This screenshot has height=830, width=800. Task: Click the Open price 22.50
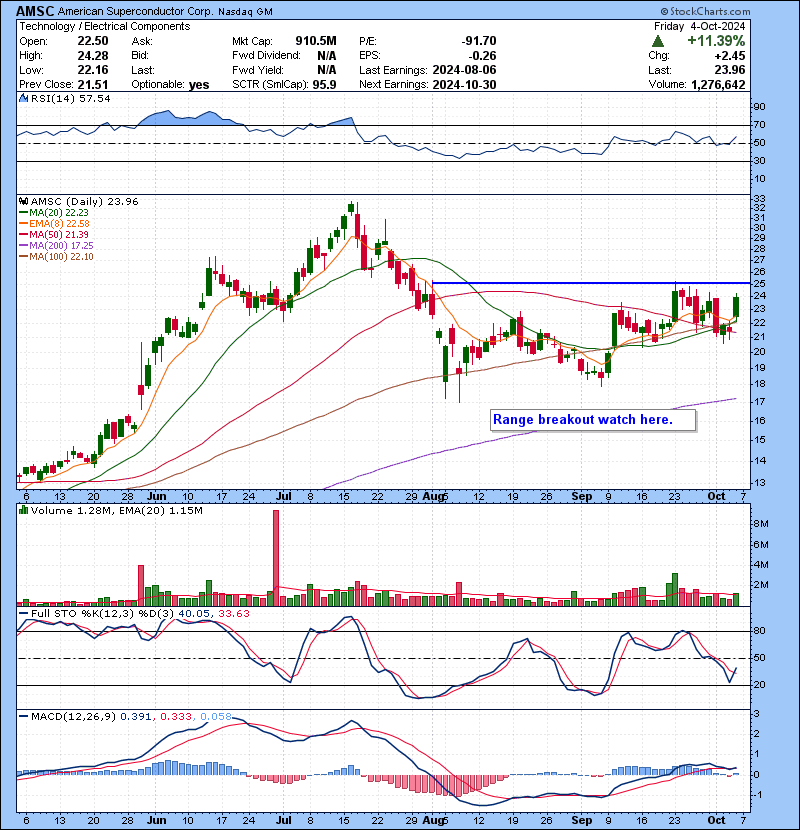(93, 41)
